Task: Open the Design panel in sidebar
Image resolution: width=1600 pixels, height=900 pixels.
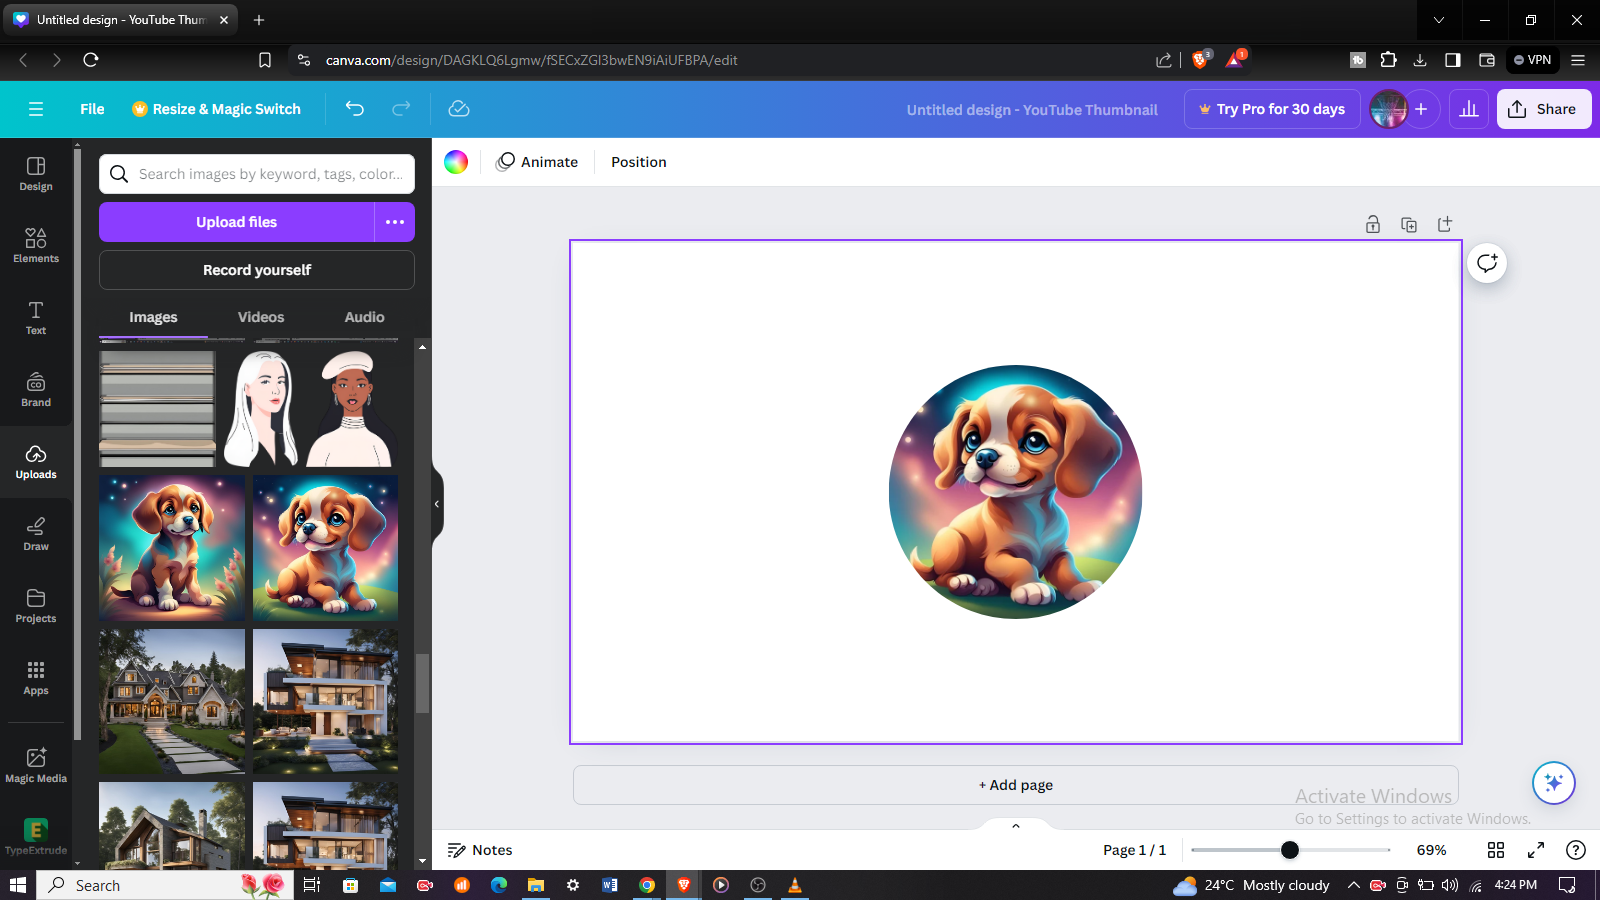Action: point(36,173)
